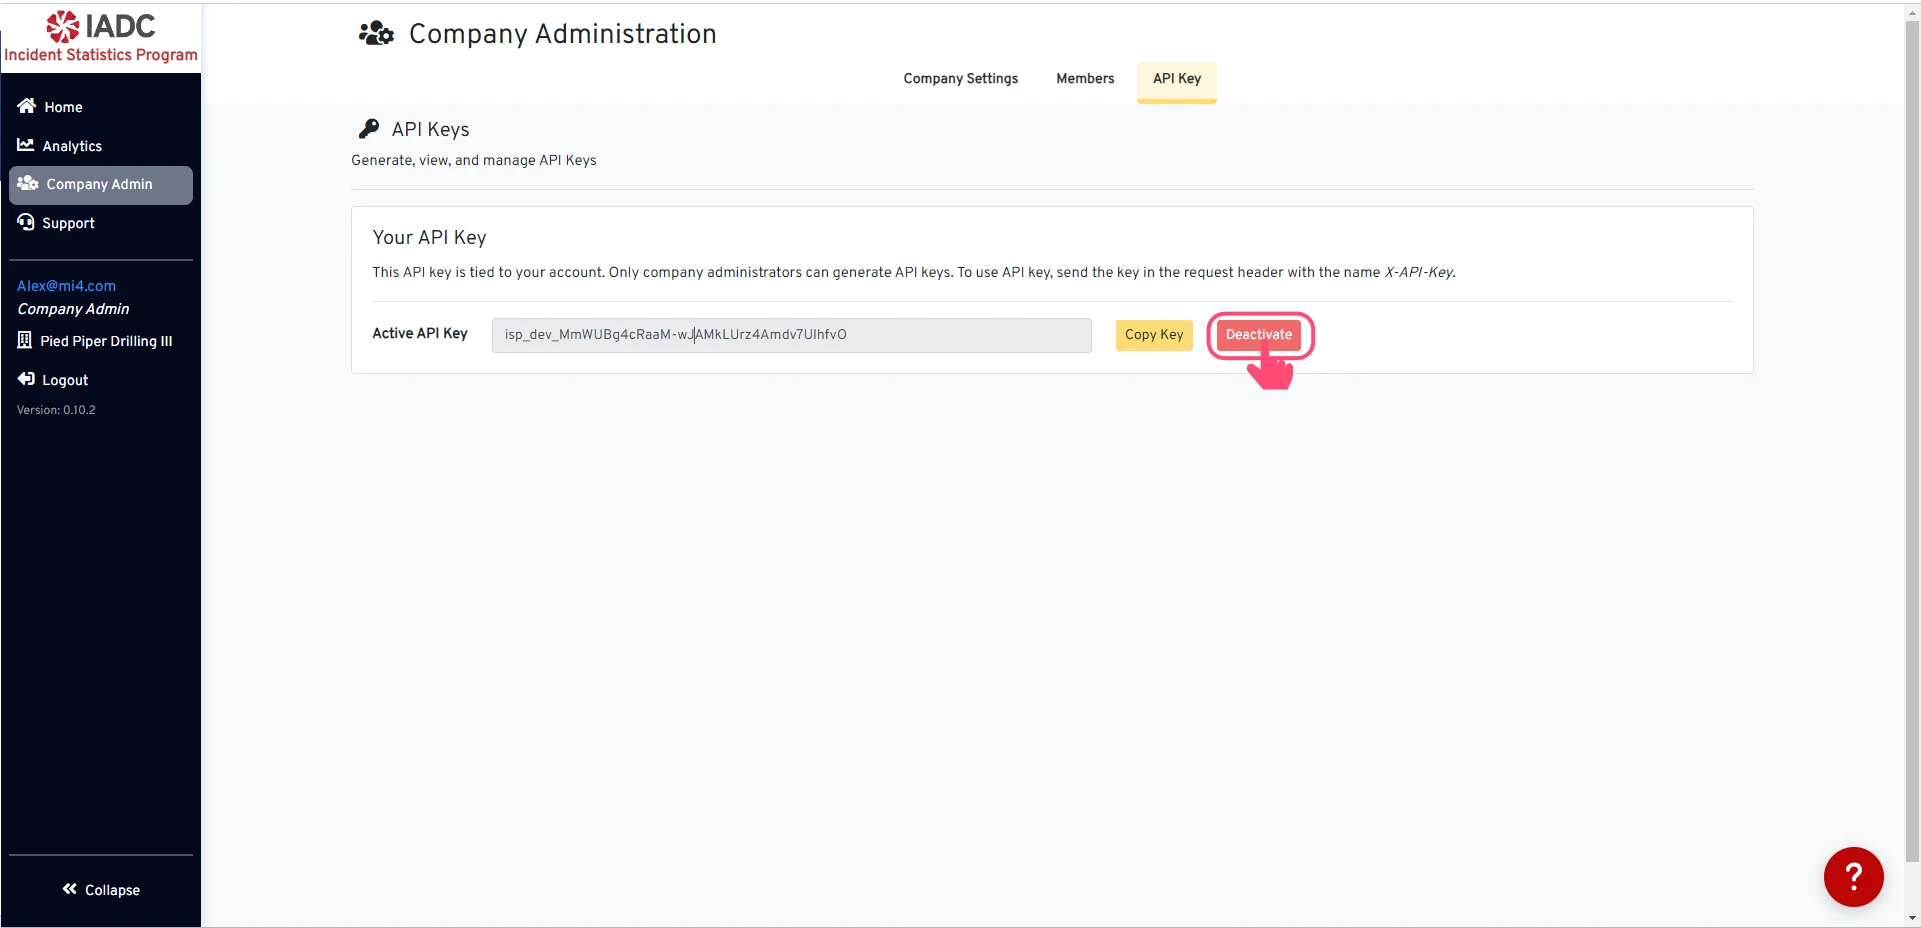1921x928 pixels.
Task: Deactivate the active API key
Action: [x=1259, y=335]
